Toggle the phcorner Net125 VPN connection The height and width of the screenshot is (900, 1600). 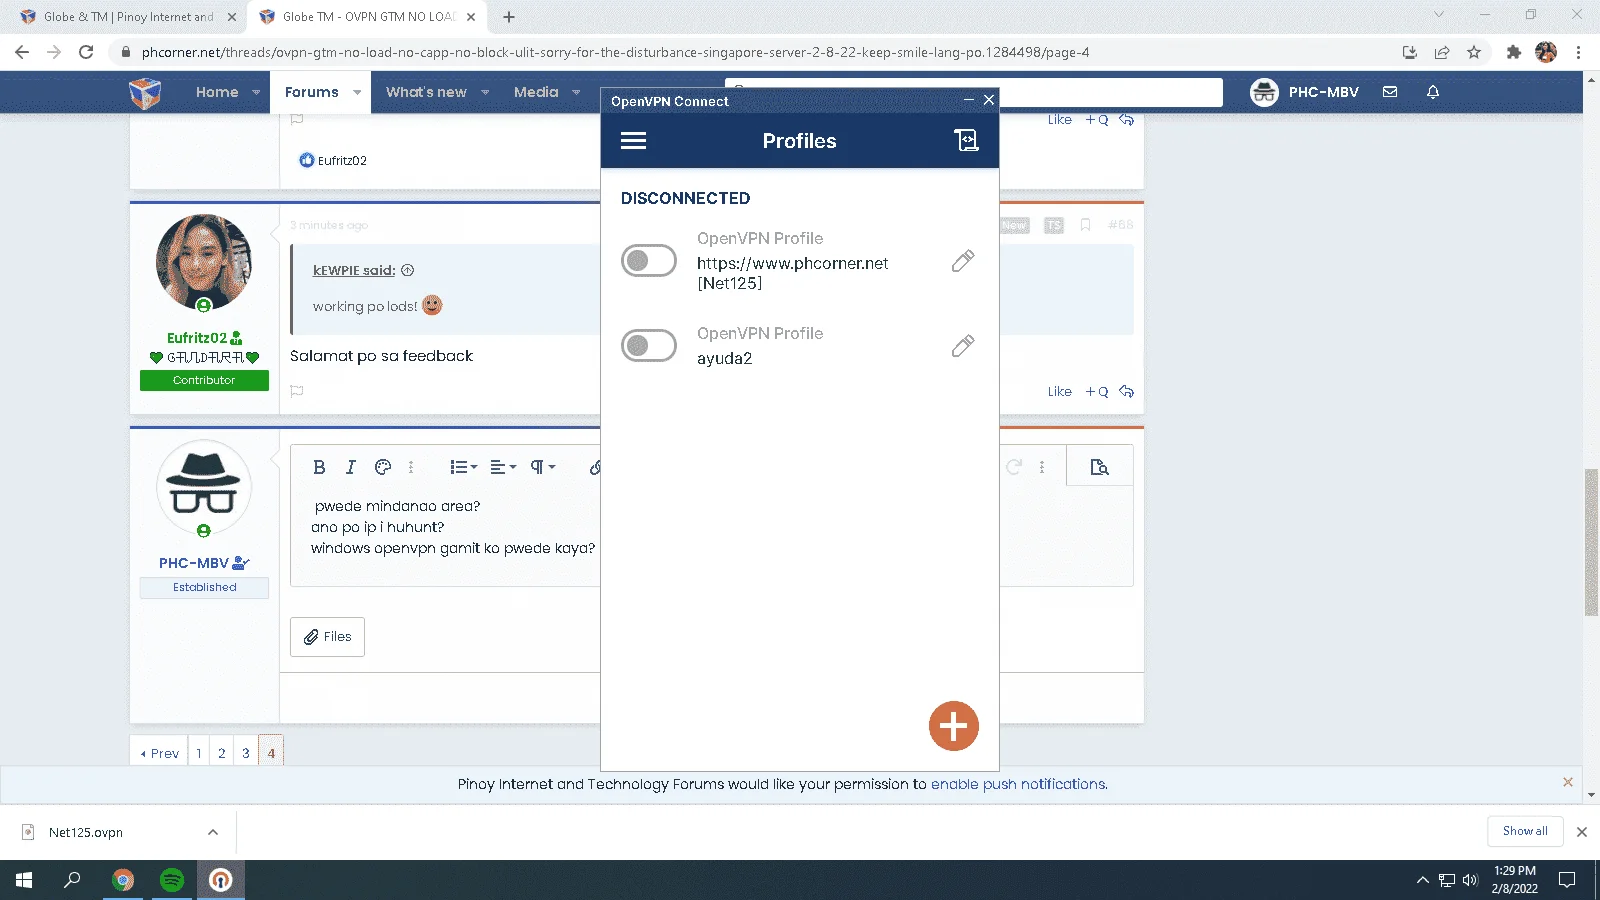pos(649,261)
